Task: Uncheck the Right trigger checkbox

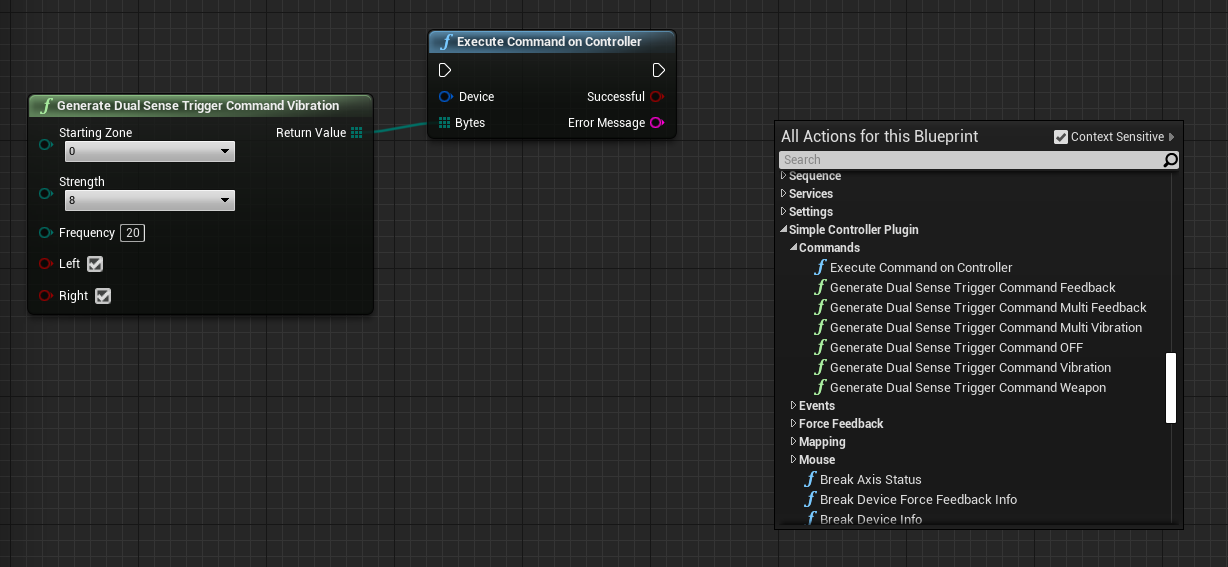Action: 102,296
